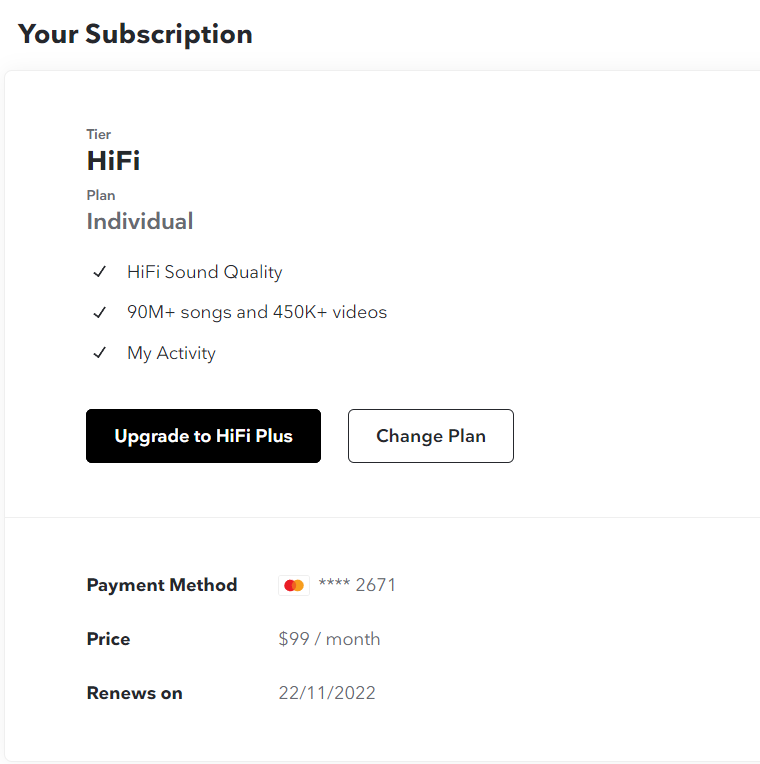
Task: Click the masked card number 2671
Action: pos(357,585)
